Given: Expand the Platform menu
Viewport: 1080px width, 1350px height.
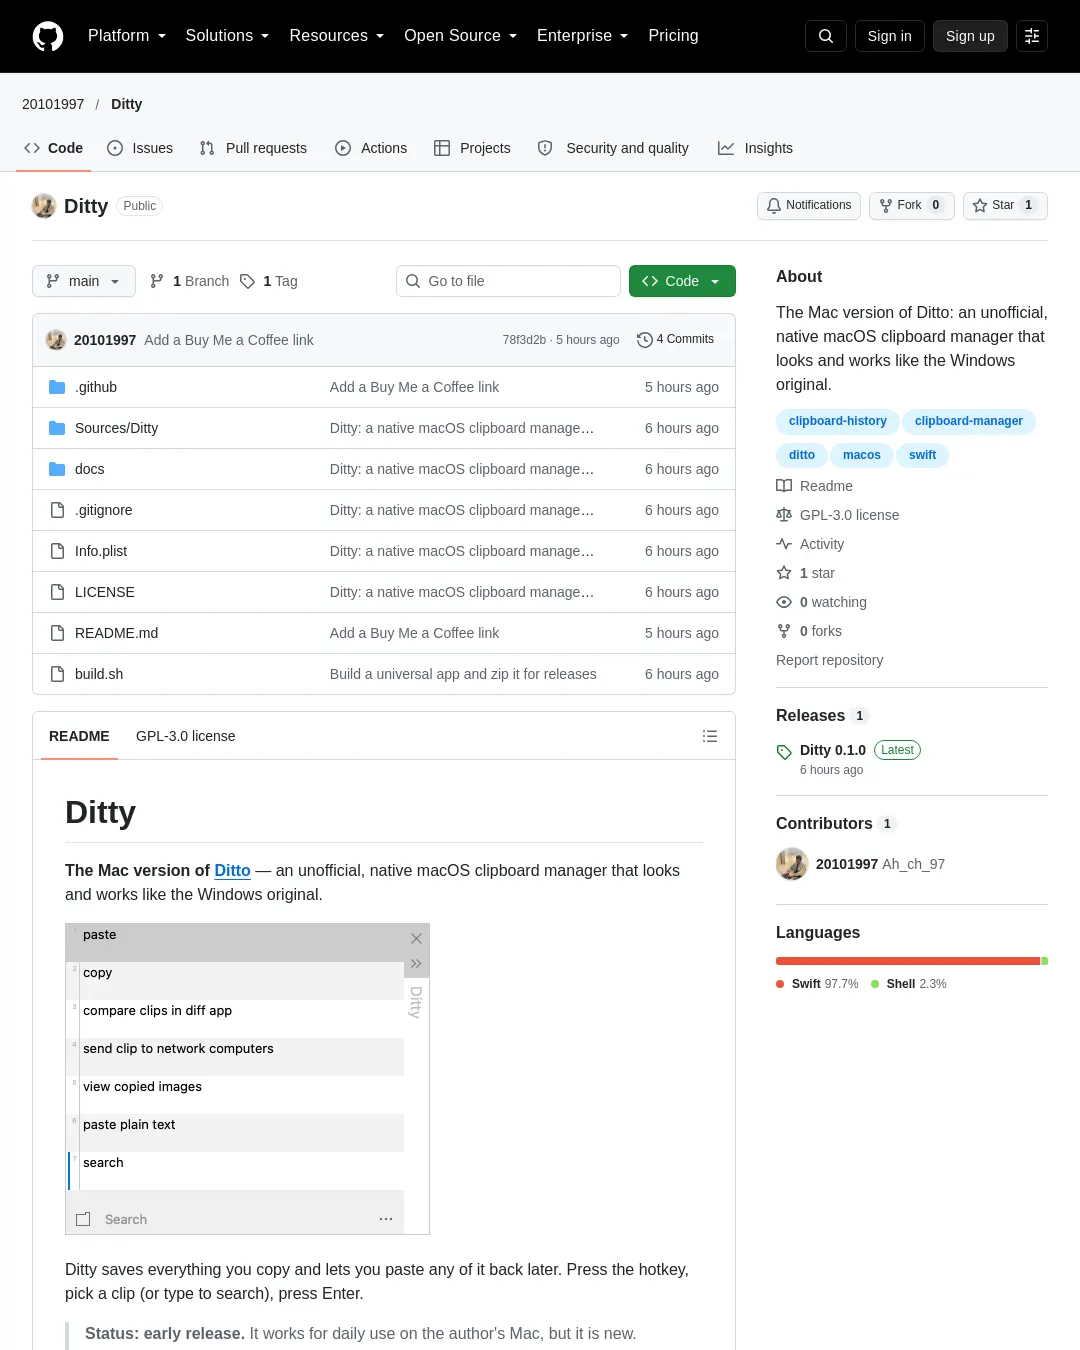Looking at the screenshot, I should (127, 36).
